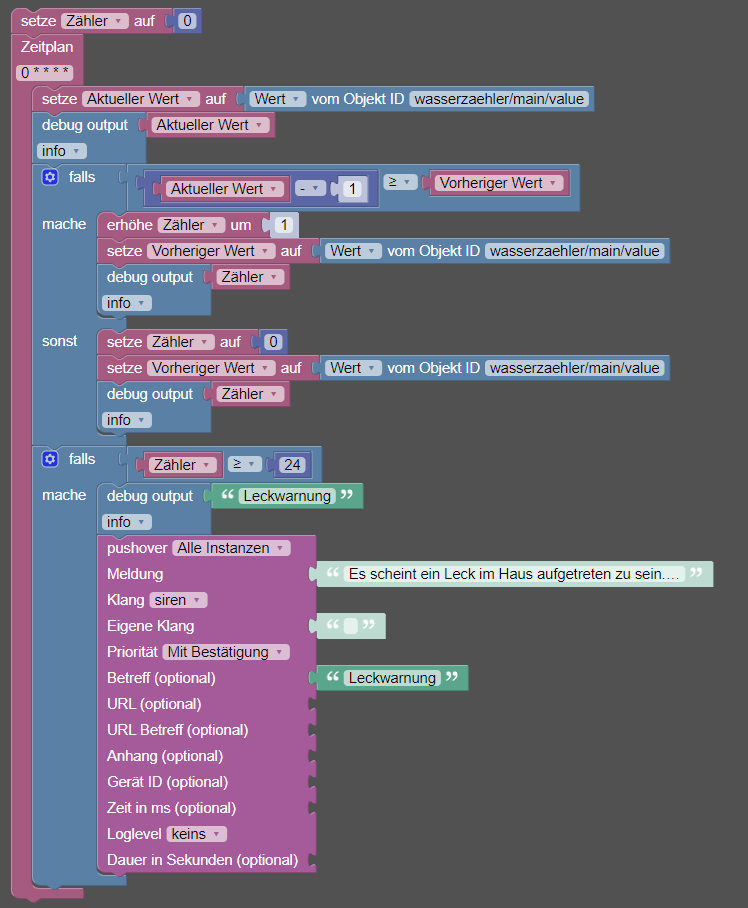Screen dimensions: 748x908
Task: Click object ID wasserzaehler/main/value in Aktueller Wert row
Action: (x=499, y=99)
